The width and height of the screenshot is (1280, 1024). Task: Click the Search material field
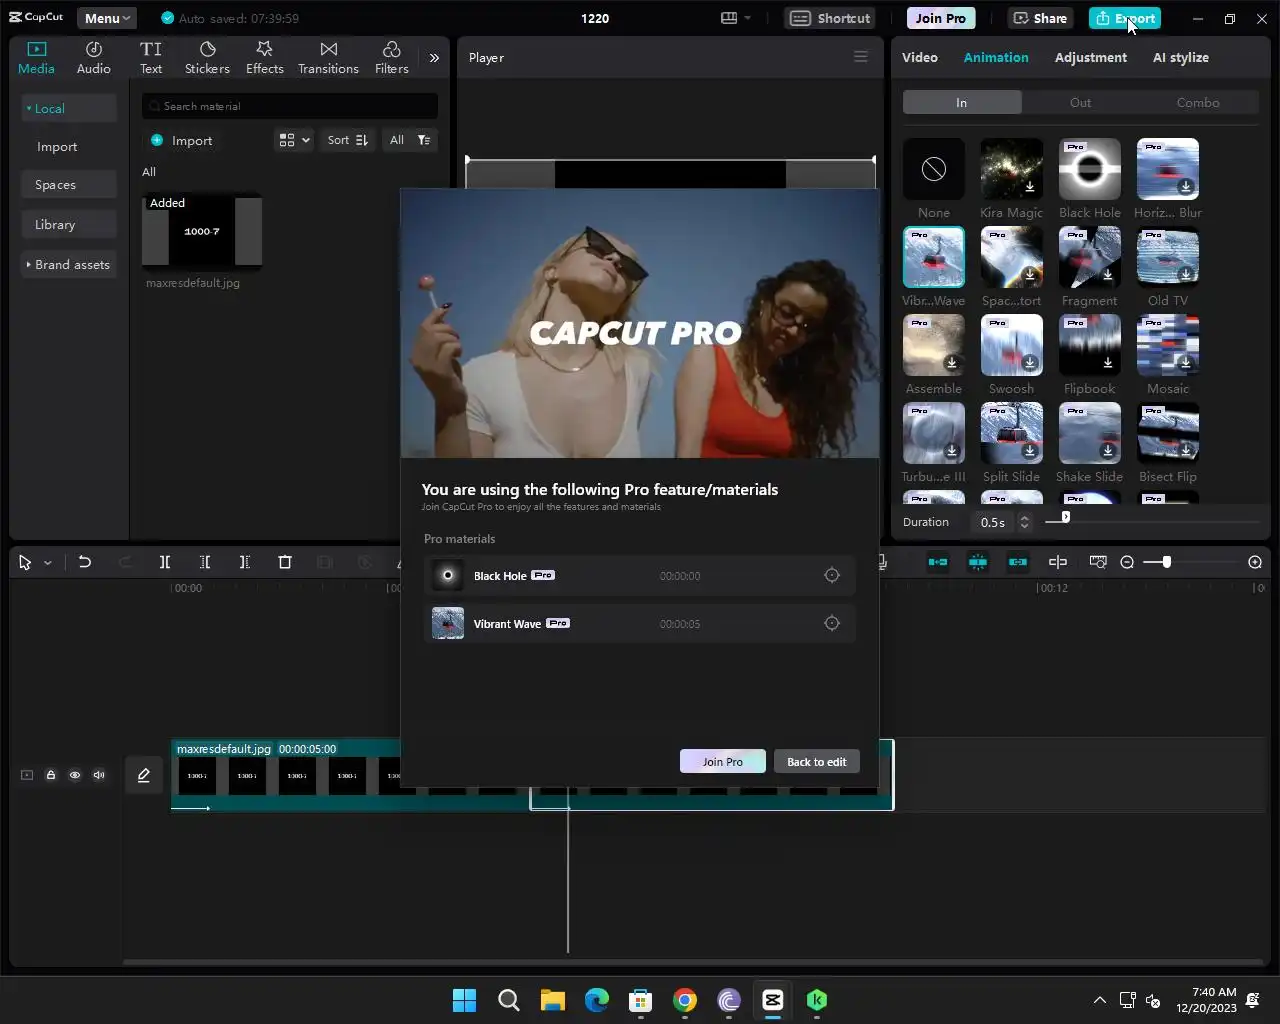(x=290, y=106)
